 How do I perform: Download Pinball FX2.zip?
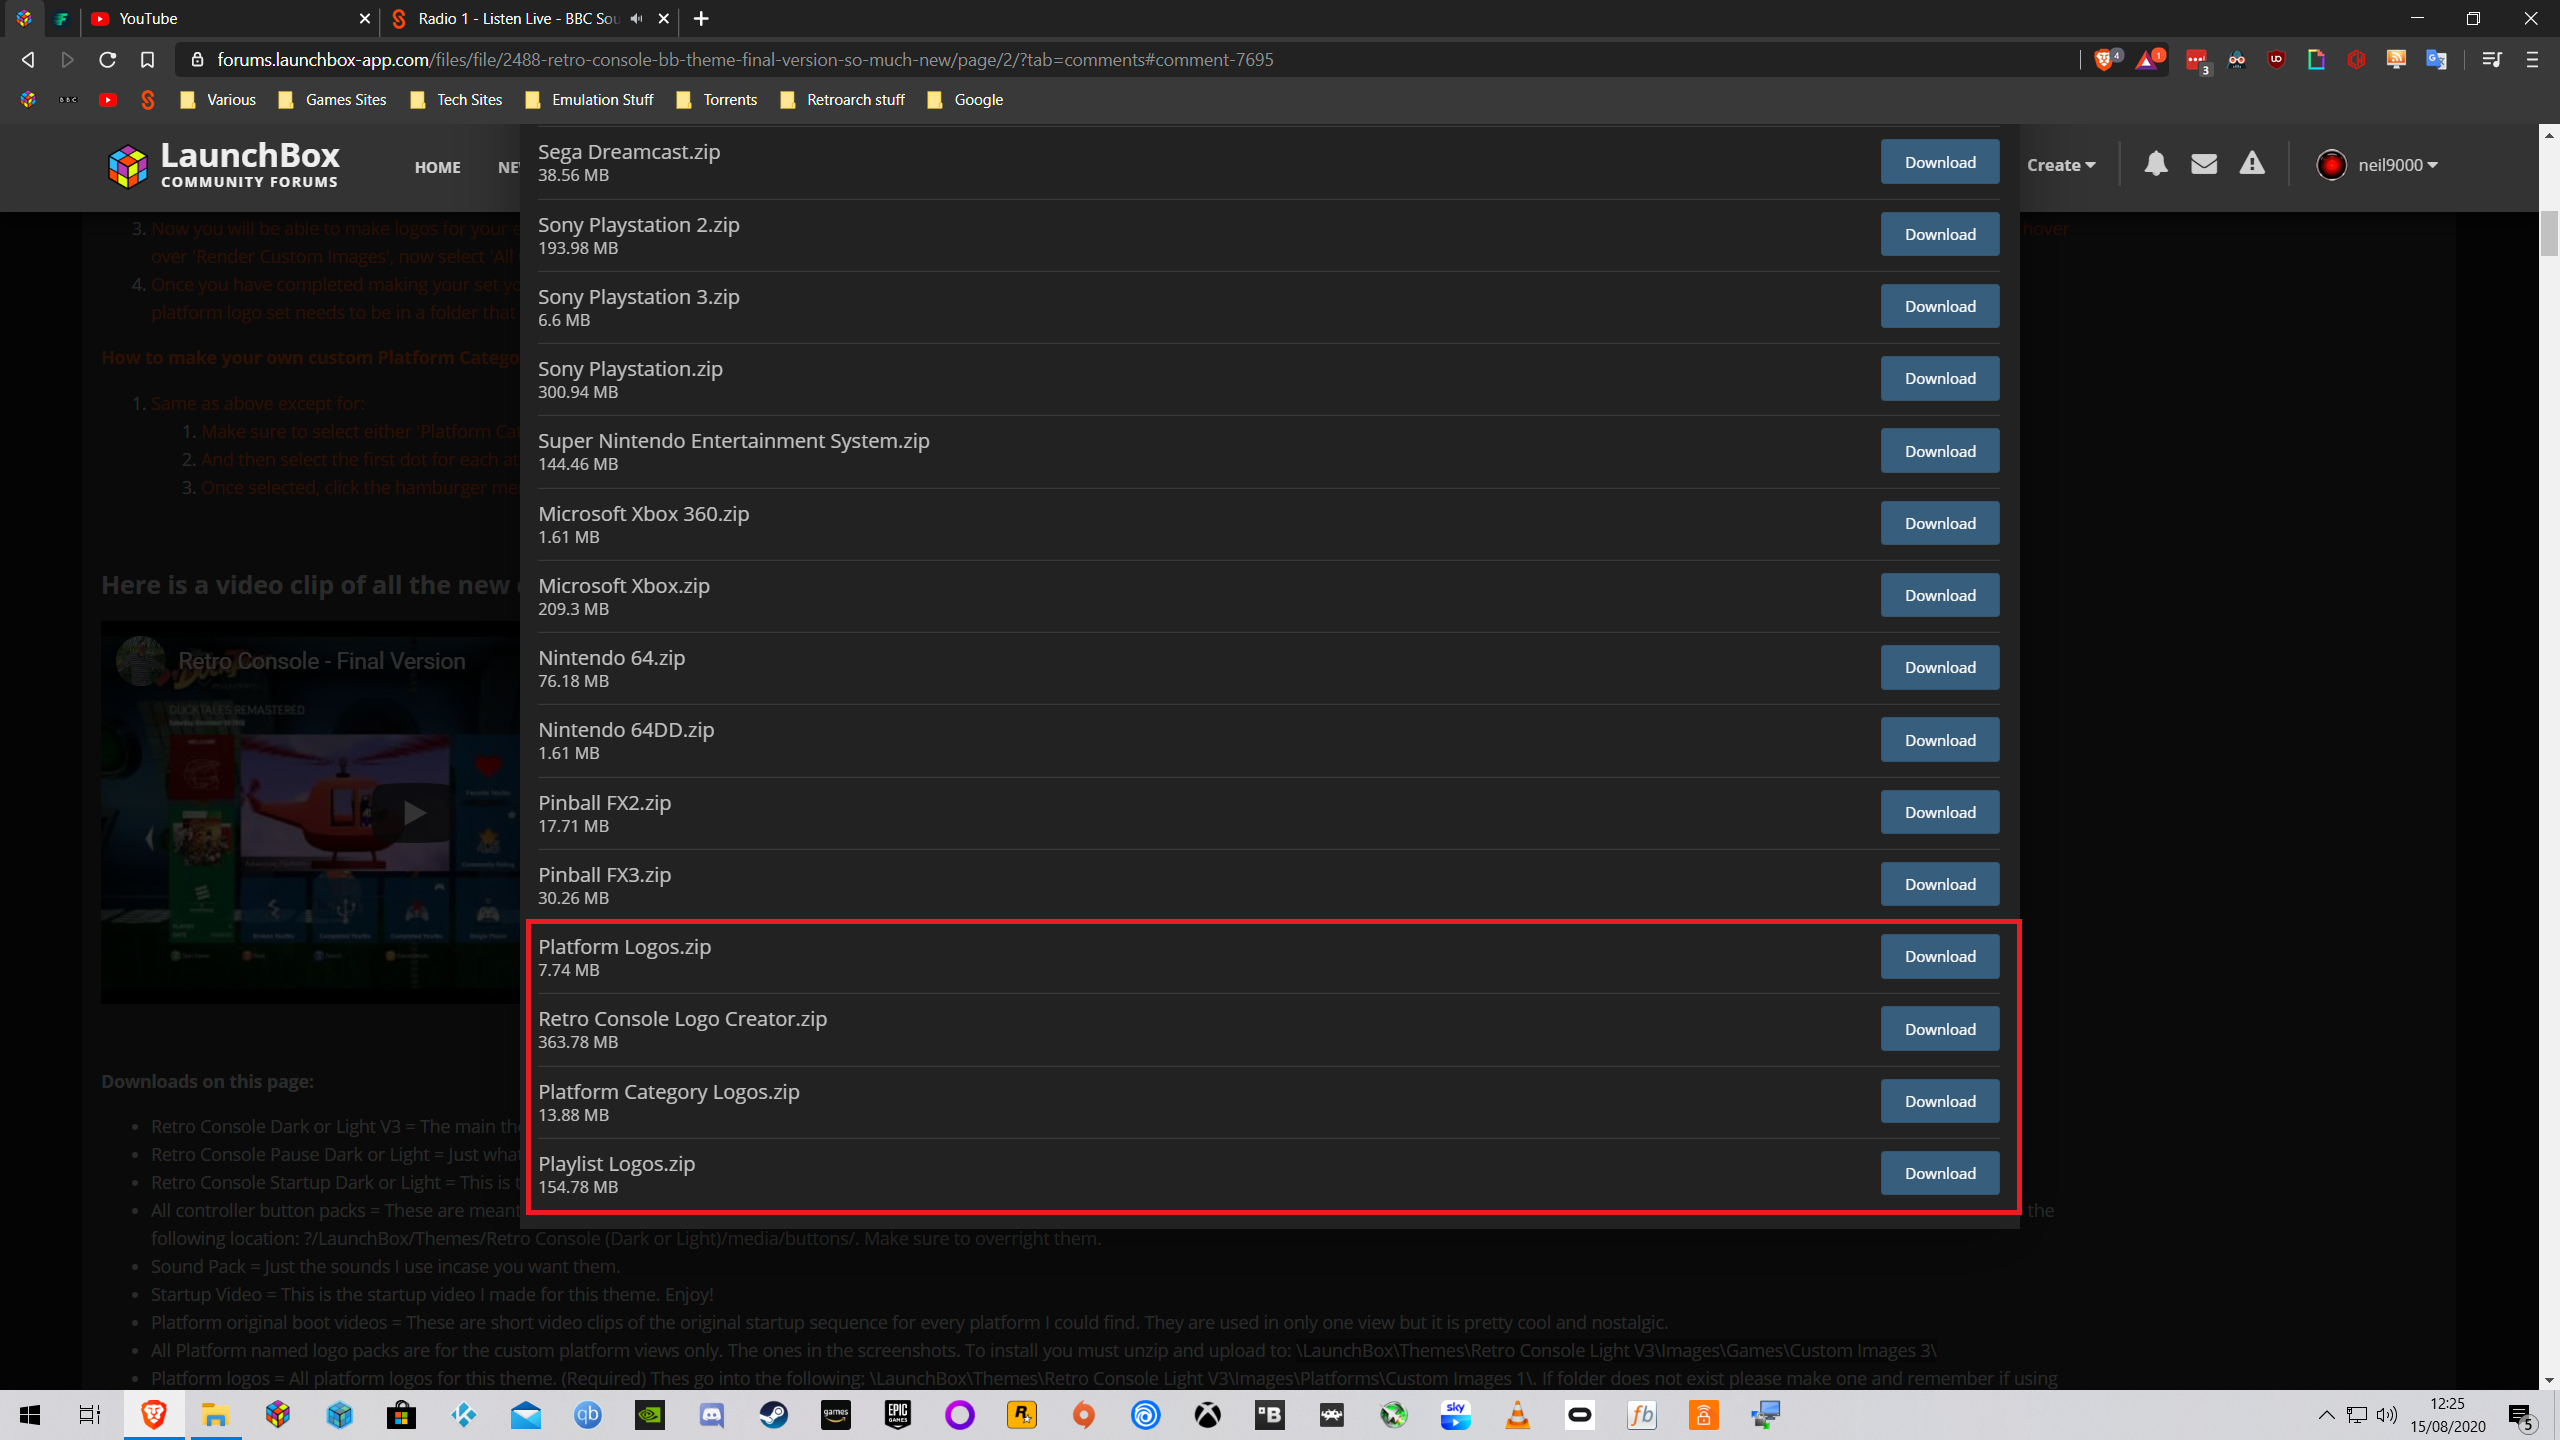(x=1940, y=812)
